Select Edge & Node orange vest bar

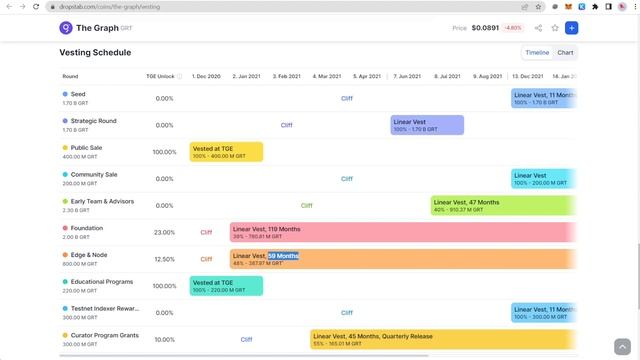[403, 259]
